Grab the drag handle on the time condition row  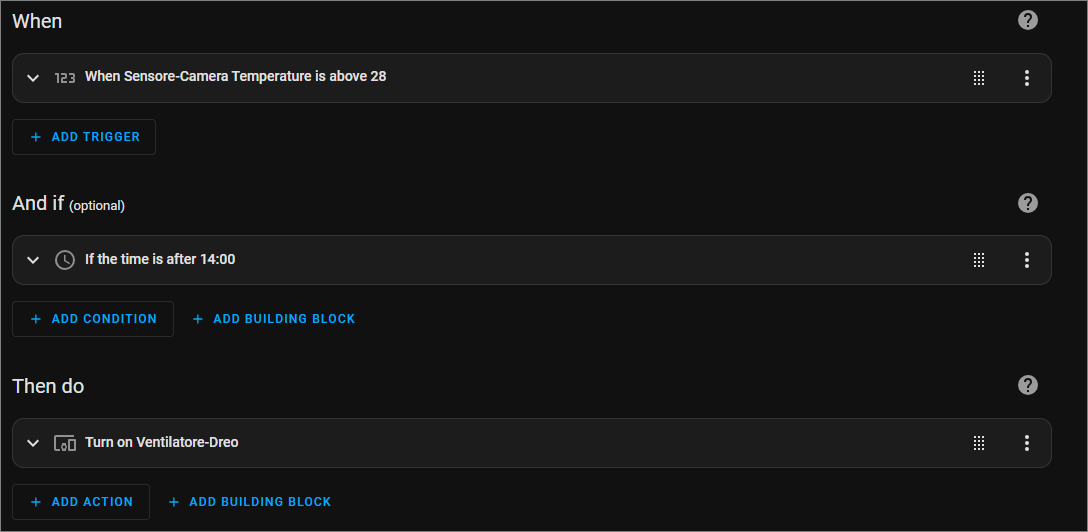(979, 260)
